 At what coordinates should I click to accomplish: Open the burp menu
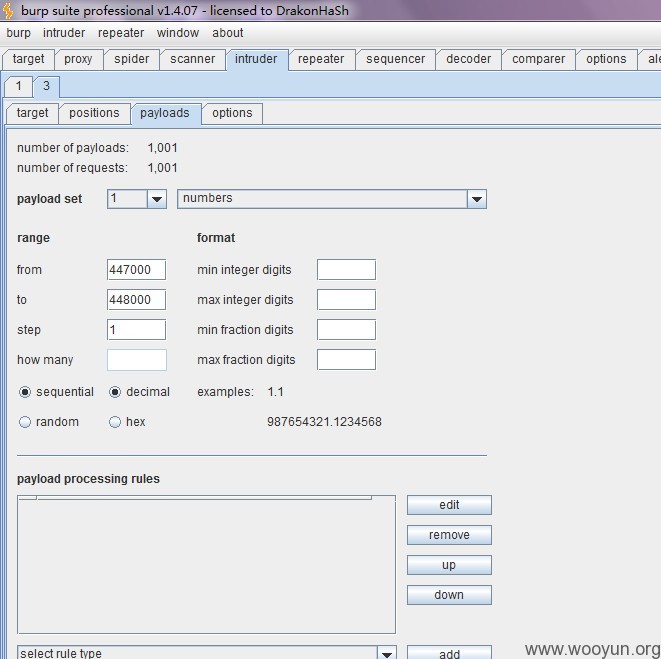pyautogui.click(x=19, y=33)
